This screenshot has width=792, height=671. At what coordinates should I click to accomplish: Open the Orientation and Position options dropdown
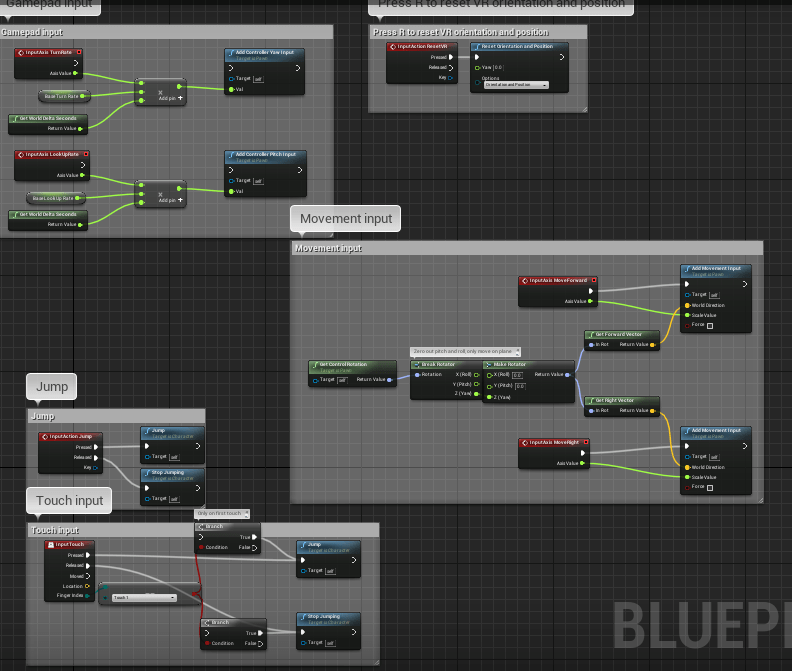516,85
